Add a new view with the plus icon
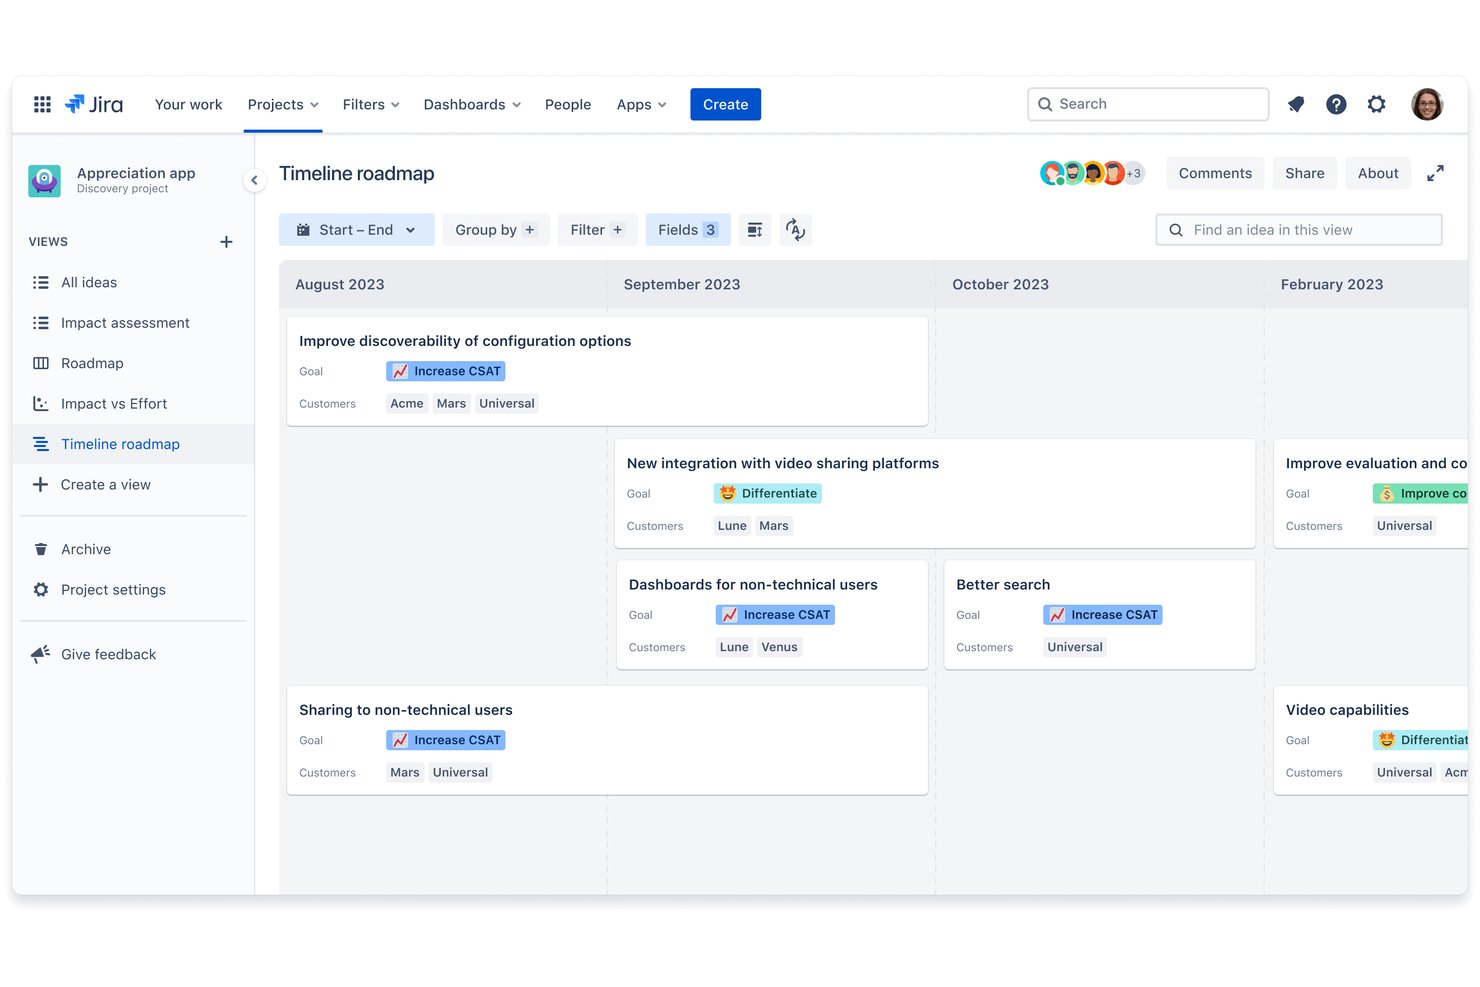 click(226, 242)
